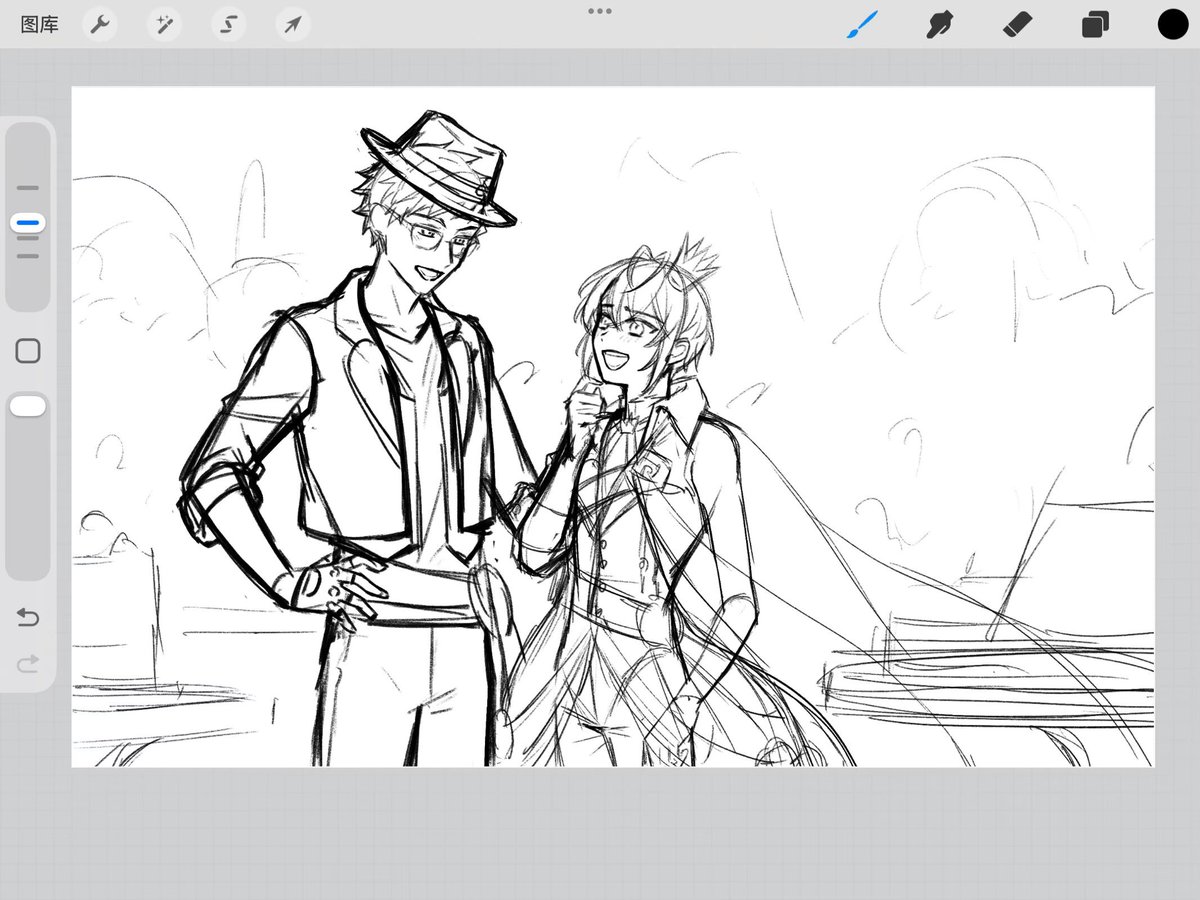Open the black active color swatch

(x=1173, y=24)
